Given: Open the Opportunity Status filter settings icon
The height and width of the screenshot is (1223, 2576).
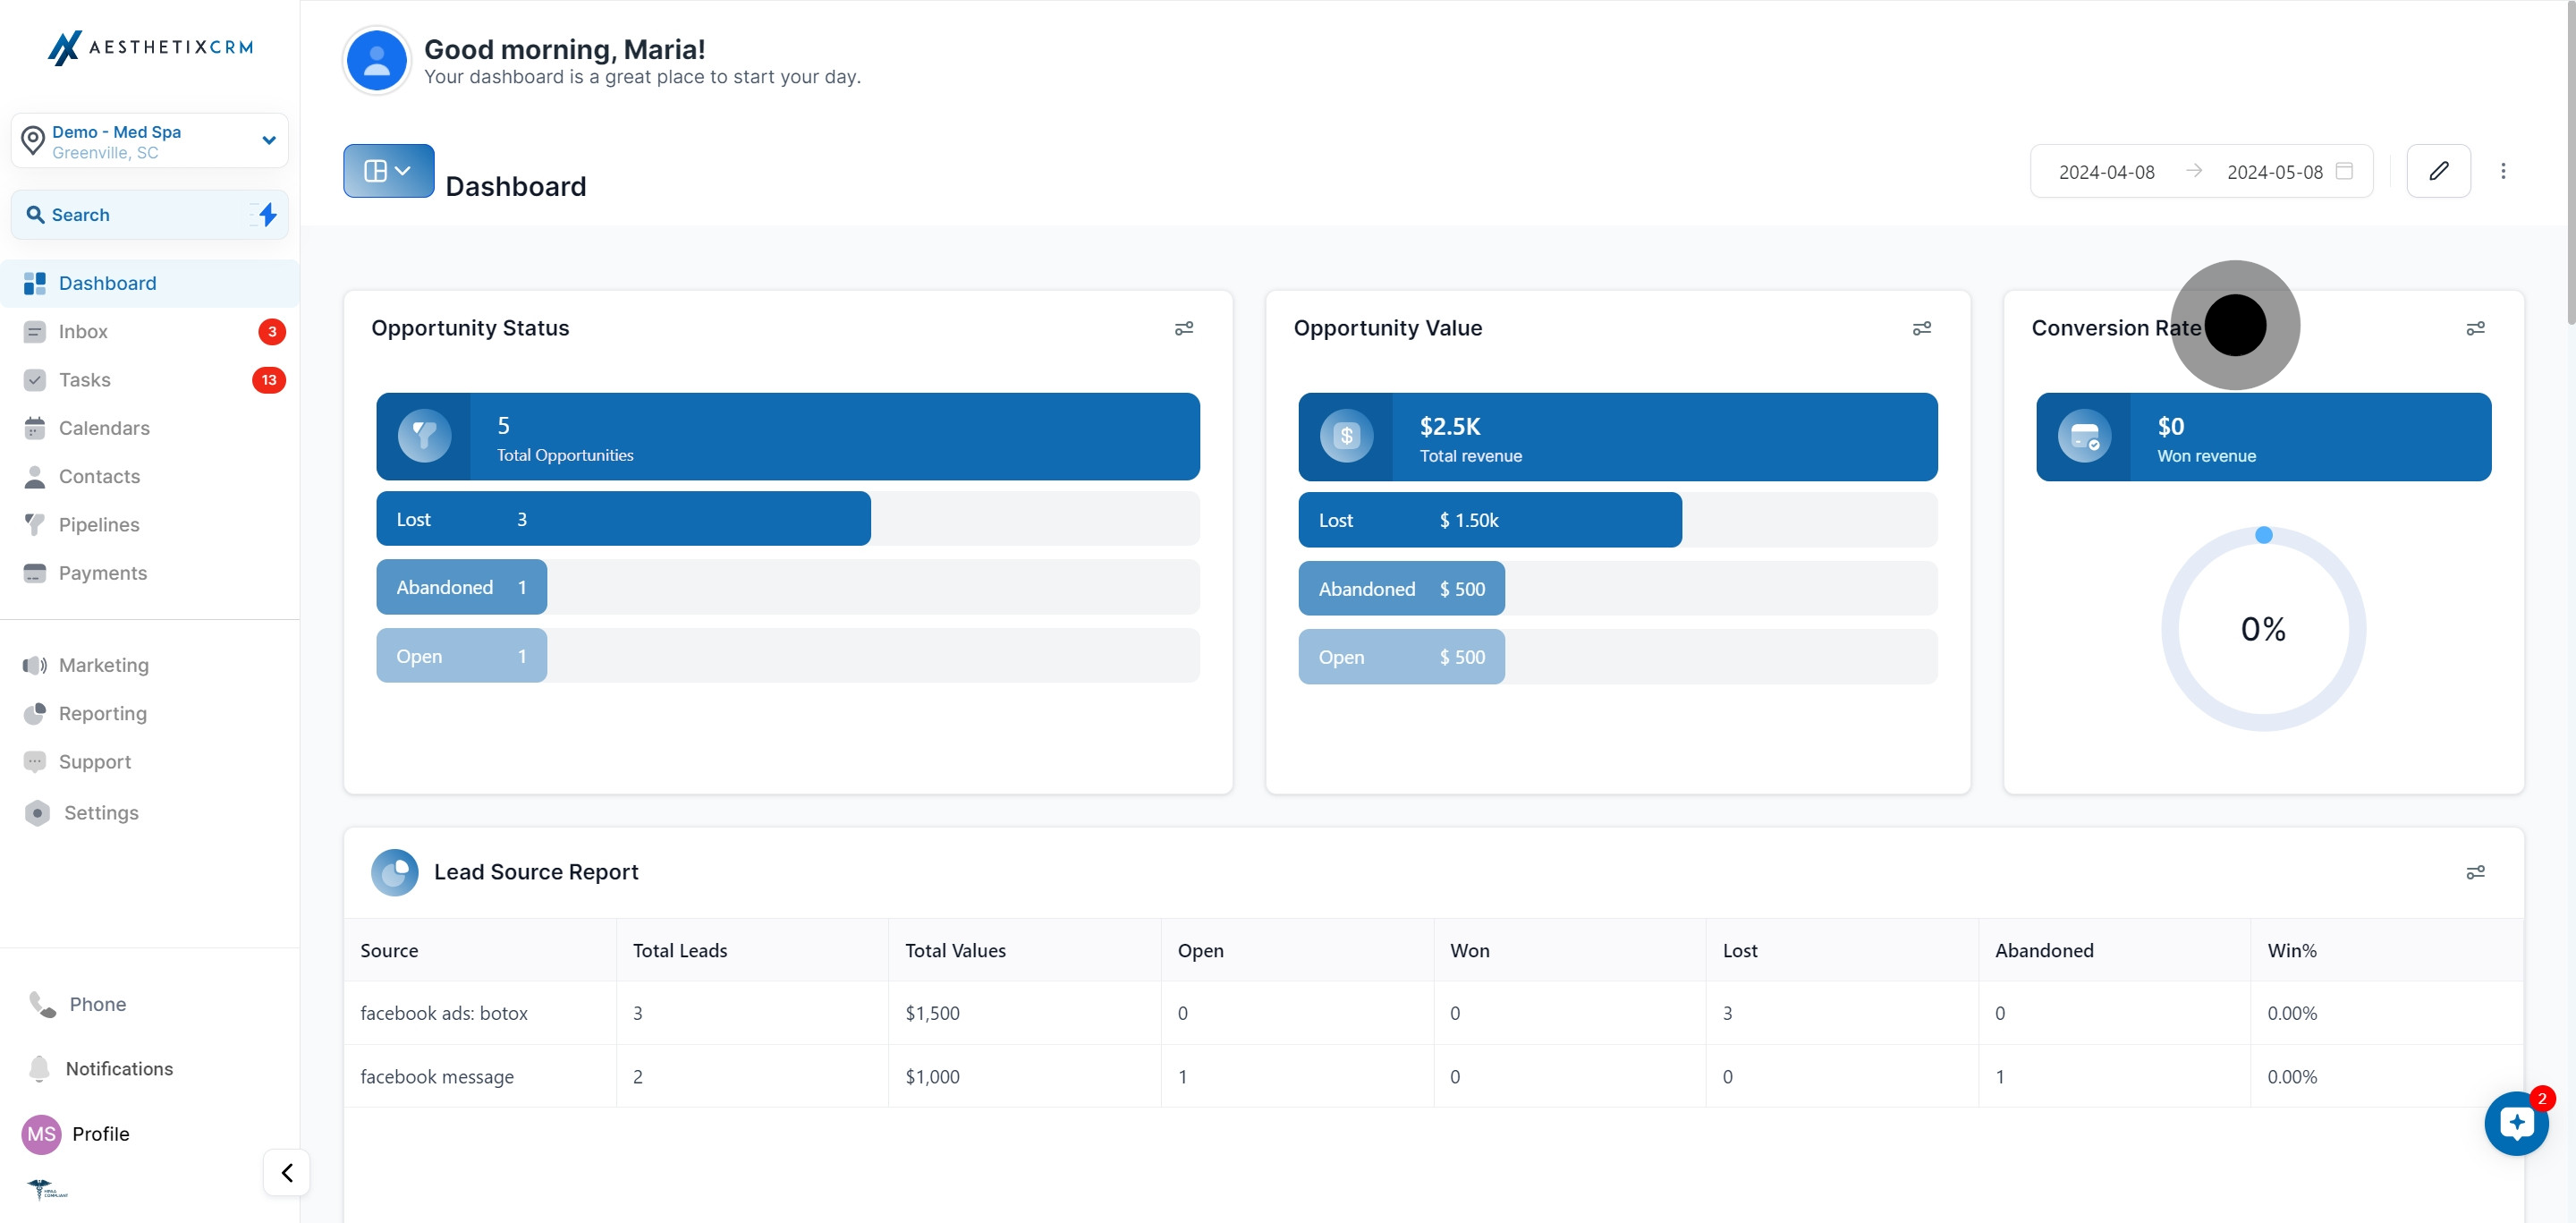Looking at the screenshot, I should point(1184,328).
